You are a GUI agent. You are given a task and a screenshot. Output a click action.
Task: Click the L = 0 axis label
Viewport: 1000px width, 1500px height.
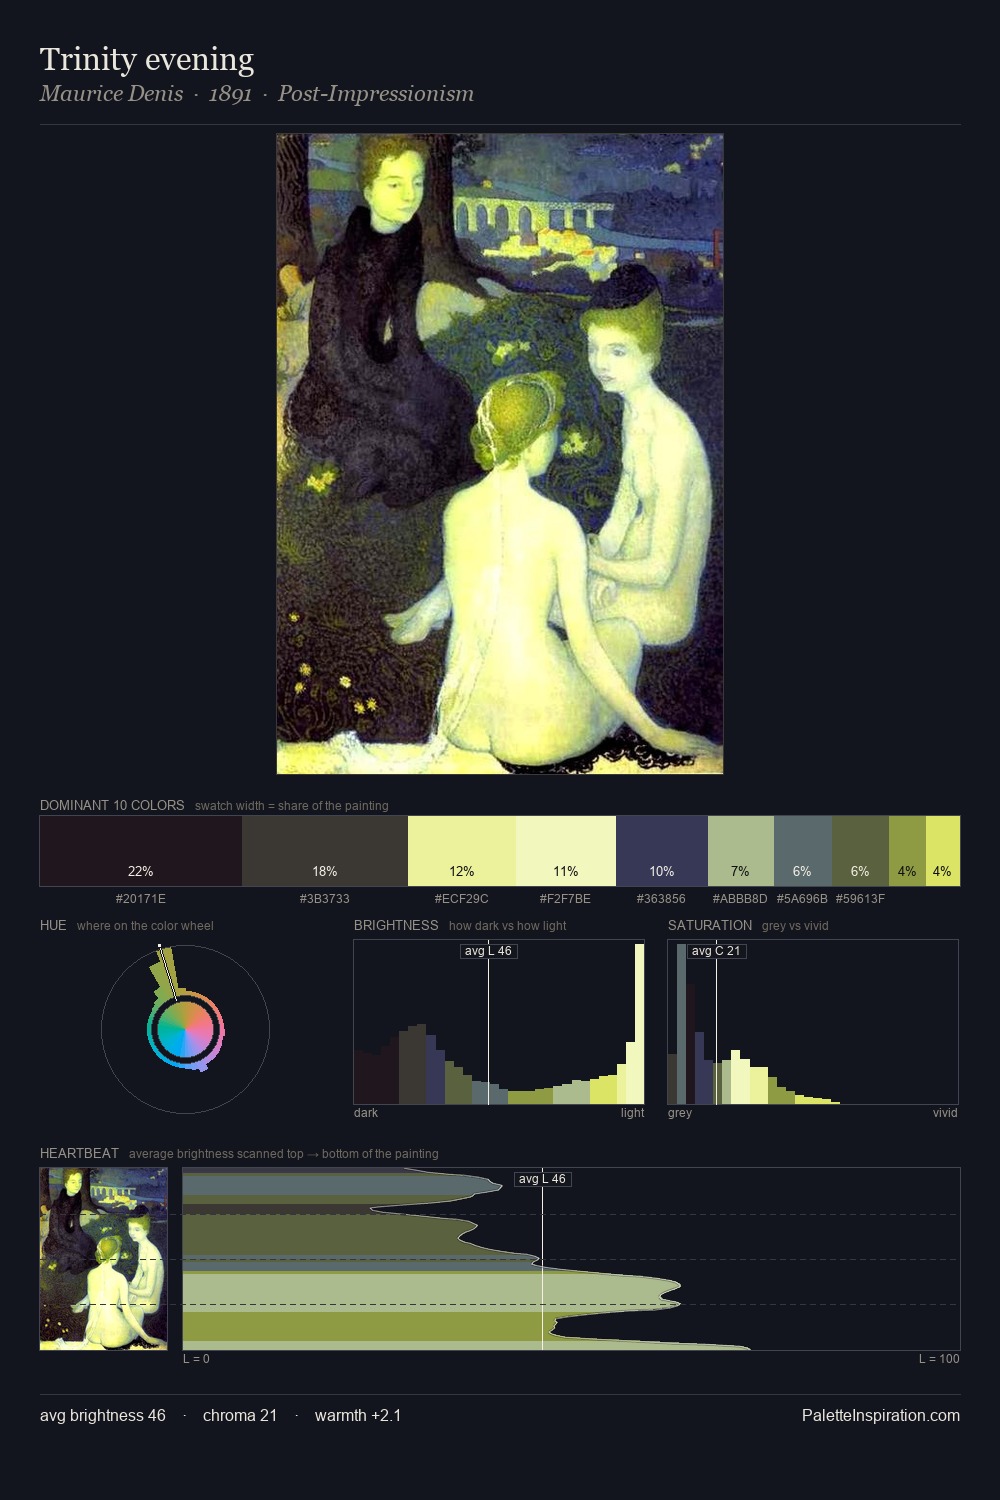coord(197,1359)
